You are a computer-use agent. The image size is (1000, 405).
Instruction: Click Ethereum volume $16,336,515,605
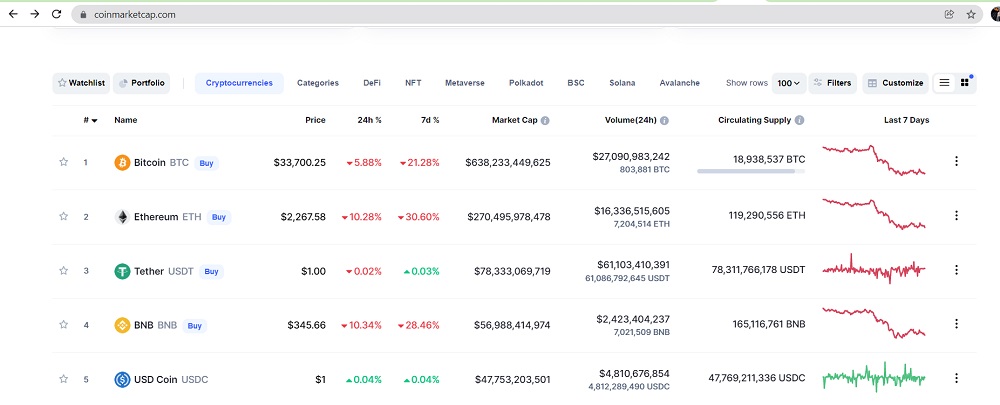click(631, 210)
